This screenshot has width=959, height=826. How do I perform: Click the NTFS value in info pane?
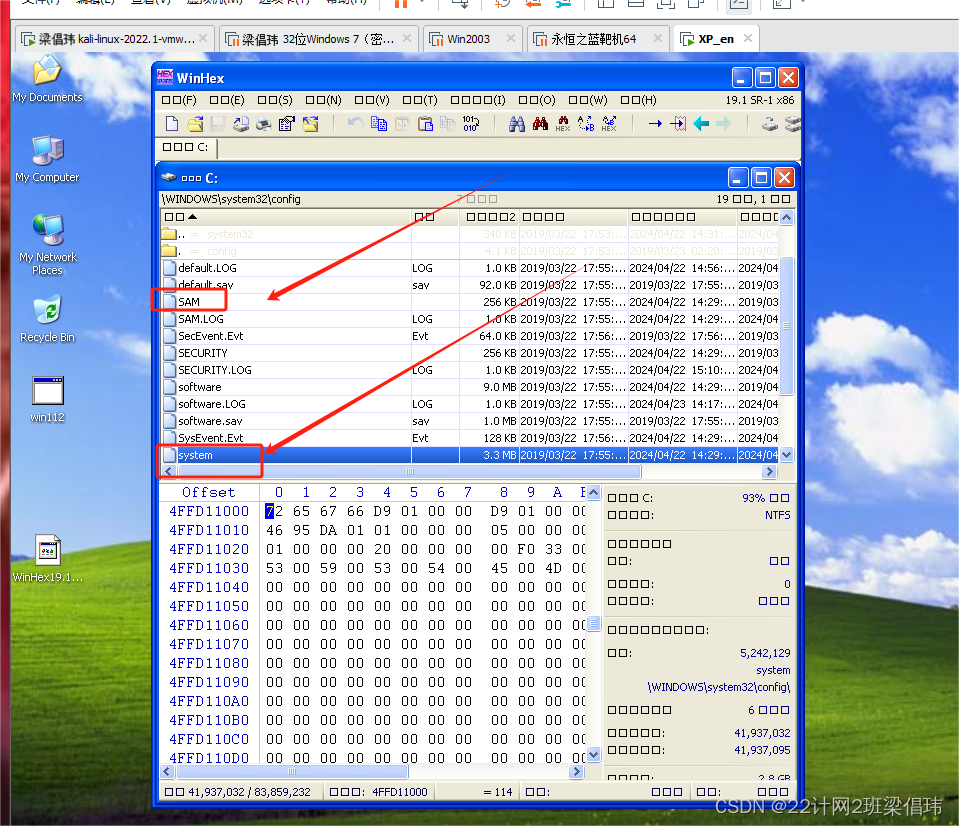coord(777,515)
